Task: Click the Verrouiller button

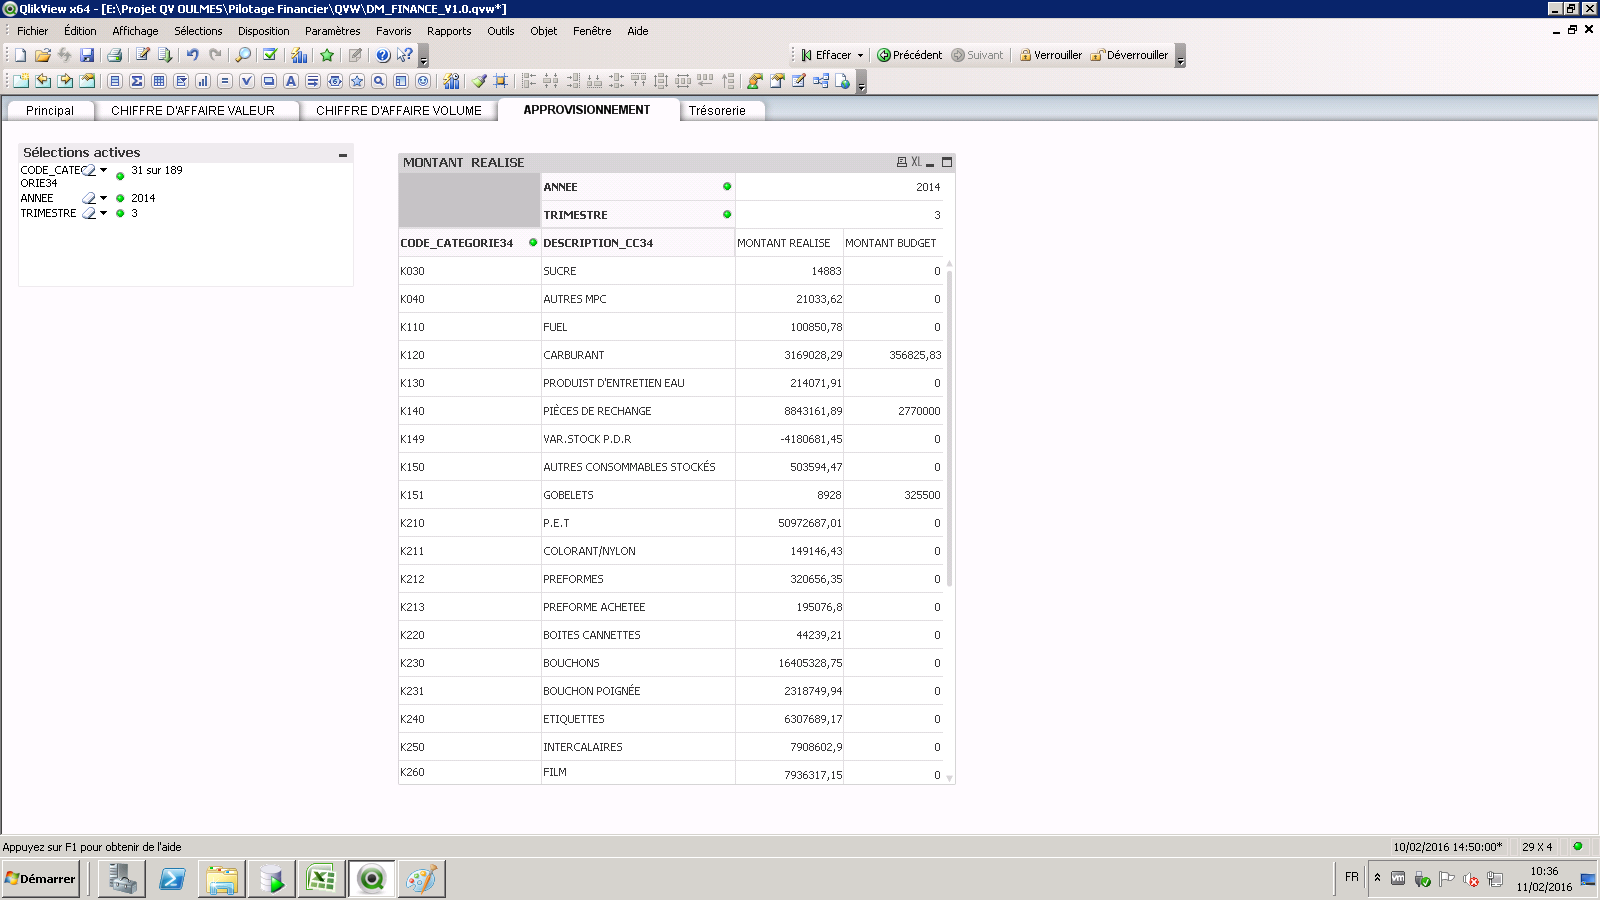Action: pos(1050,55)
